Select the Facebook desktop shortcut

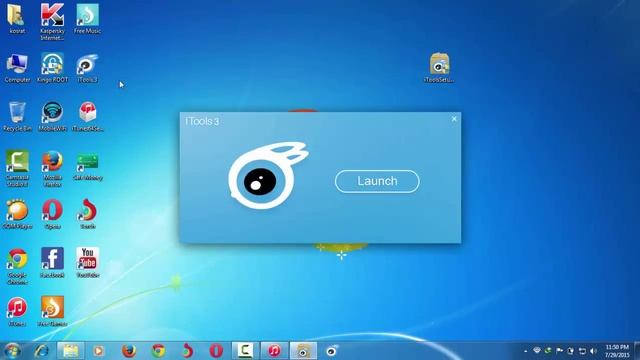[x=52, y=263]
